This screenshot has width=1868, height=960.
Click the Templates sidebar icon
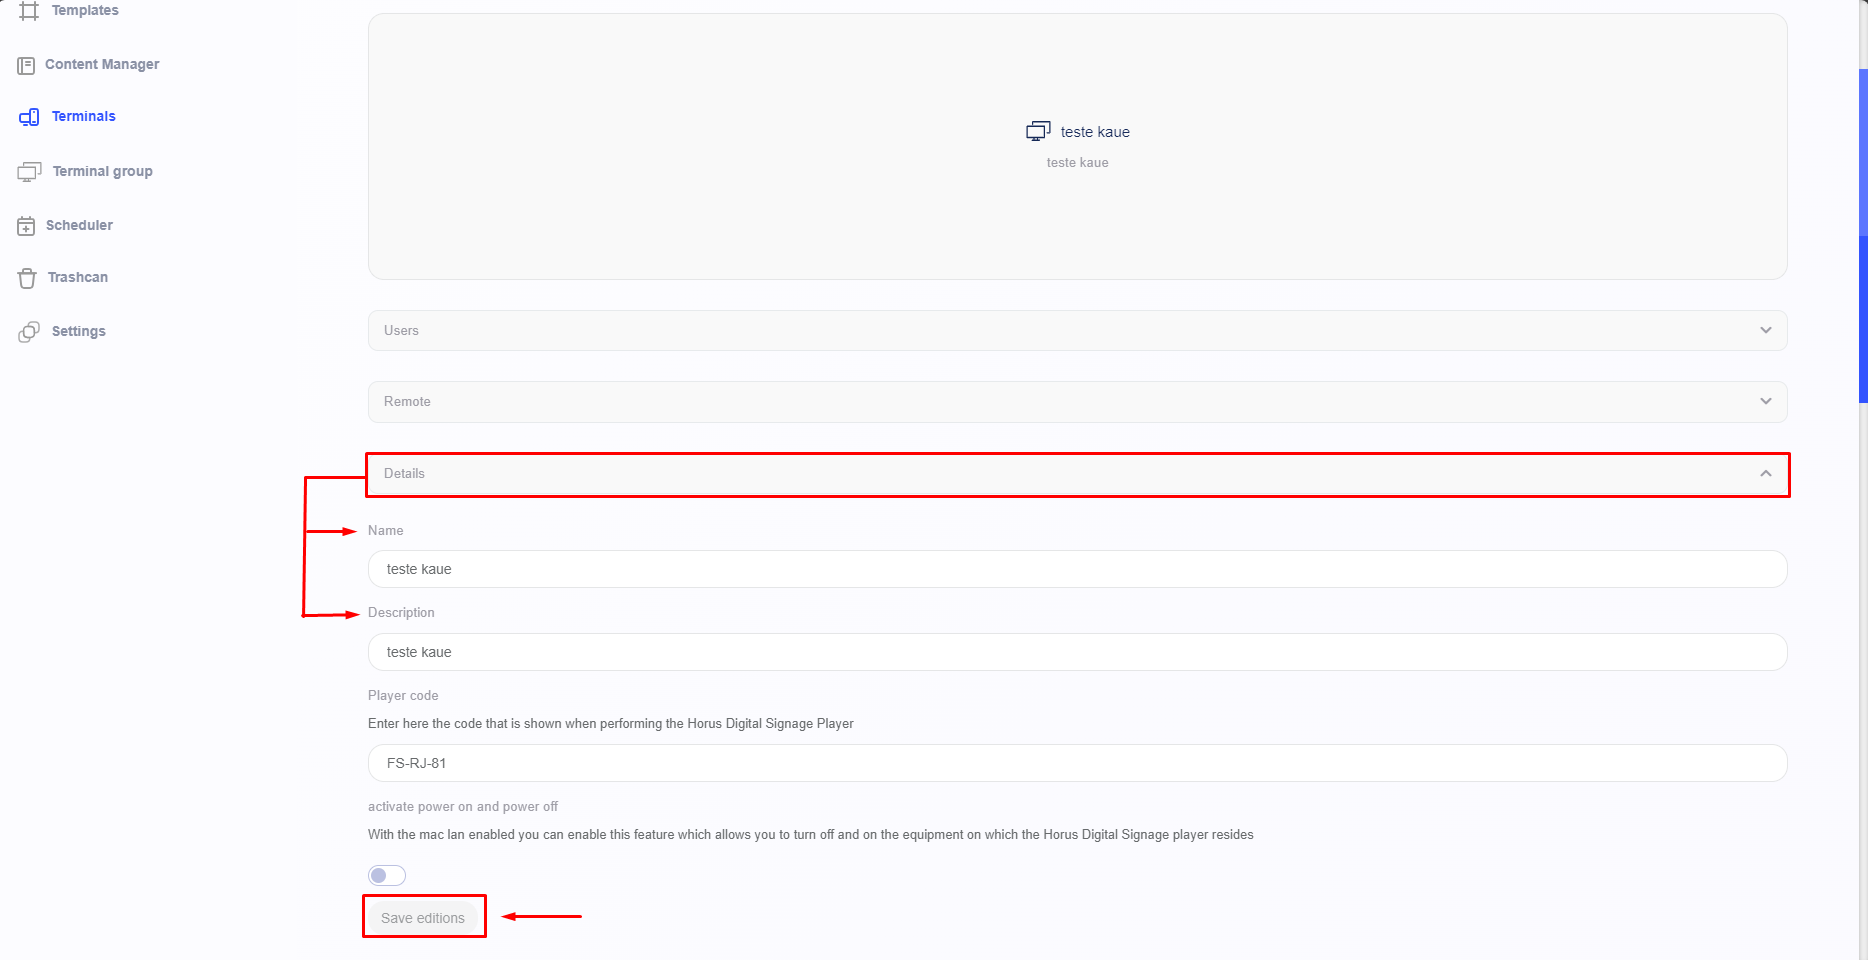(x=29, y=11)
